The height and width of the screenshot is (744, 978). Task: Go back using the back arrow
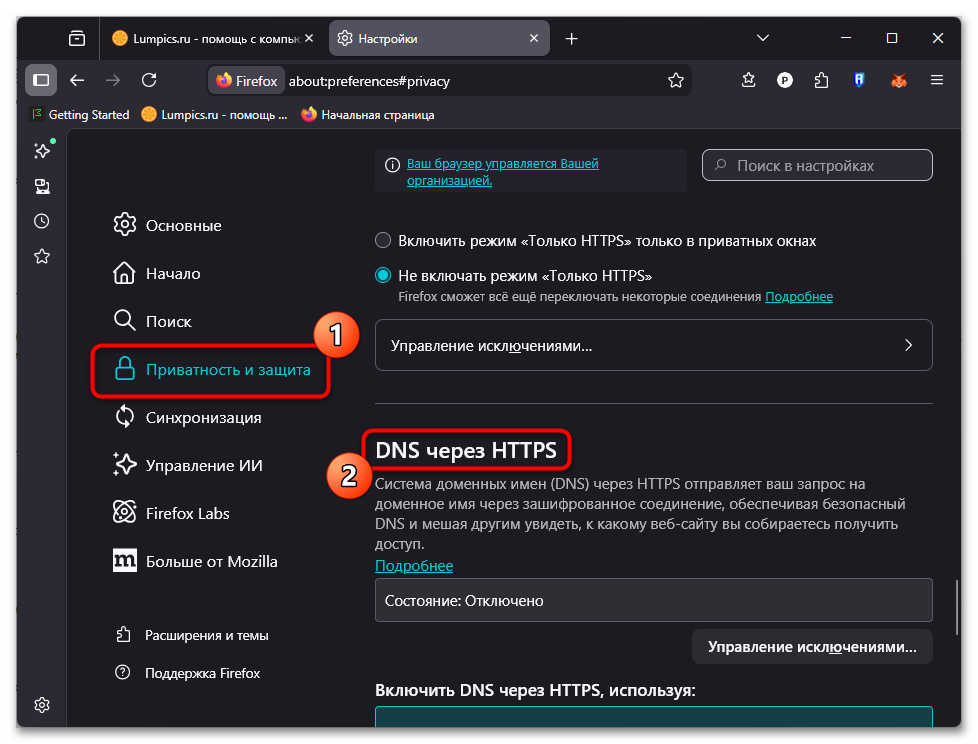(77, 80)
